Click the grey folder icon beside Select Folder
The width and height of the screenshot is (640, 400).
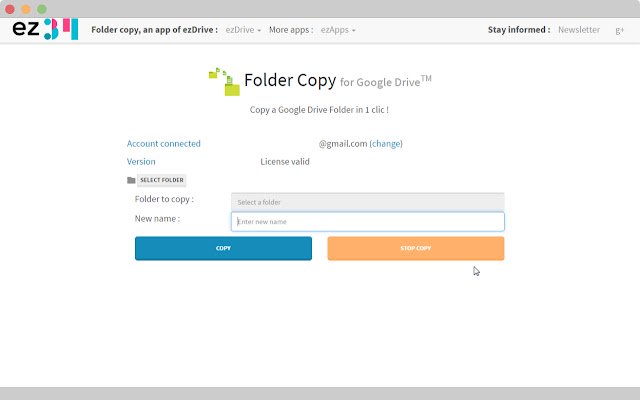[131, 180]
